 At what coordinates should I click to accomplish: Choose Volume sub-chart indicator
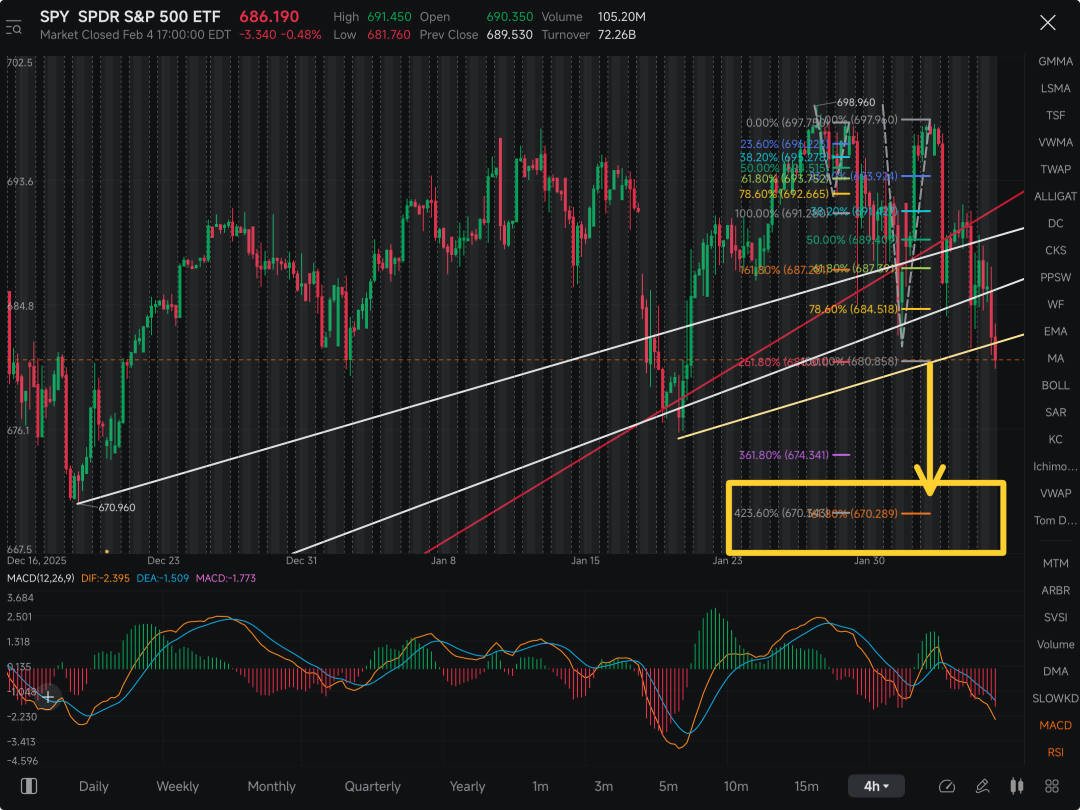point(1055,644)
